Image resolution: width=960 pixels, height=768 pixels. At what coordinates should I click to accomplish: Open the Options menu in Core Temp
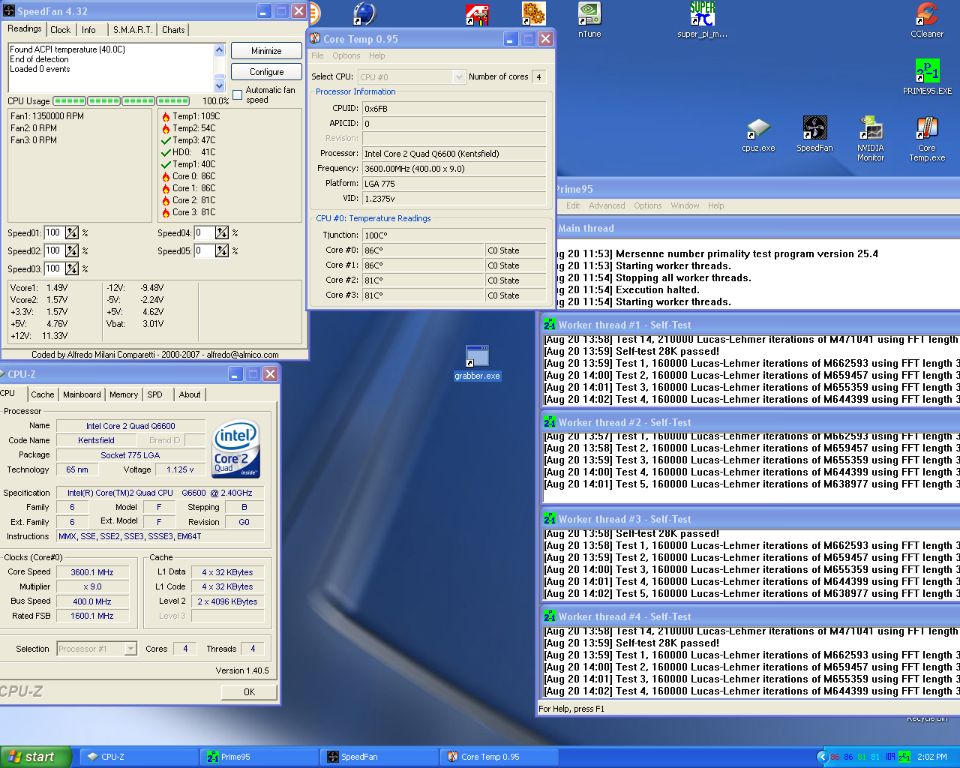(x=346, y=56)
